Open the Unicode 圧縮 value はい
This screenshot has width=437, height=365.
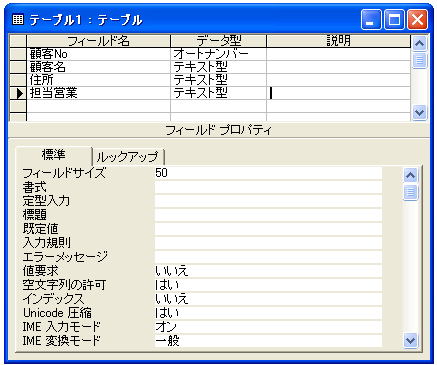coord(268,313)
